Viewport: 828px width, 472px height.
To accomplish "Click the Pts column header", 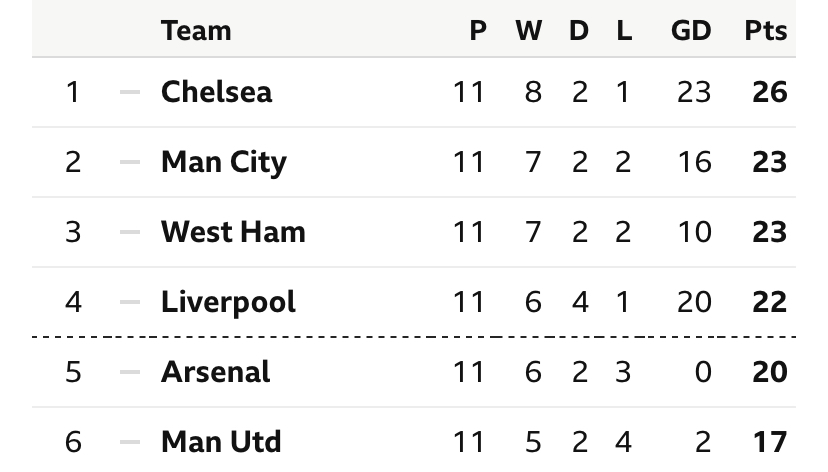I will (x=766, y=30).
